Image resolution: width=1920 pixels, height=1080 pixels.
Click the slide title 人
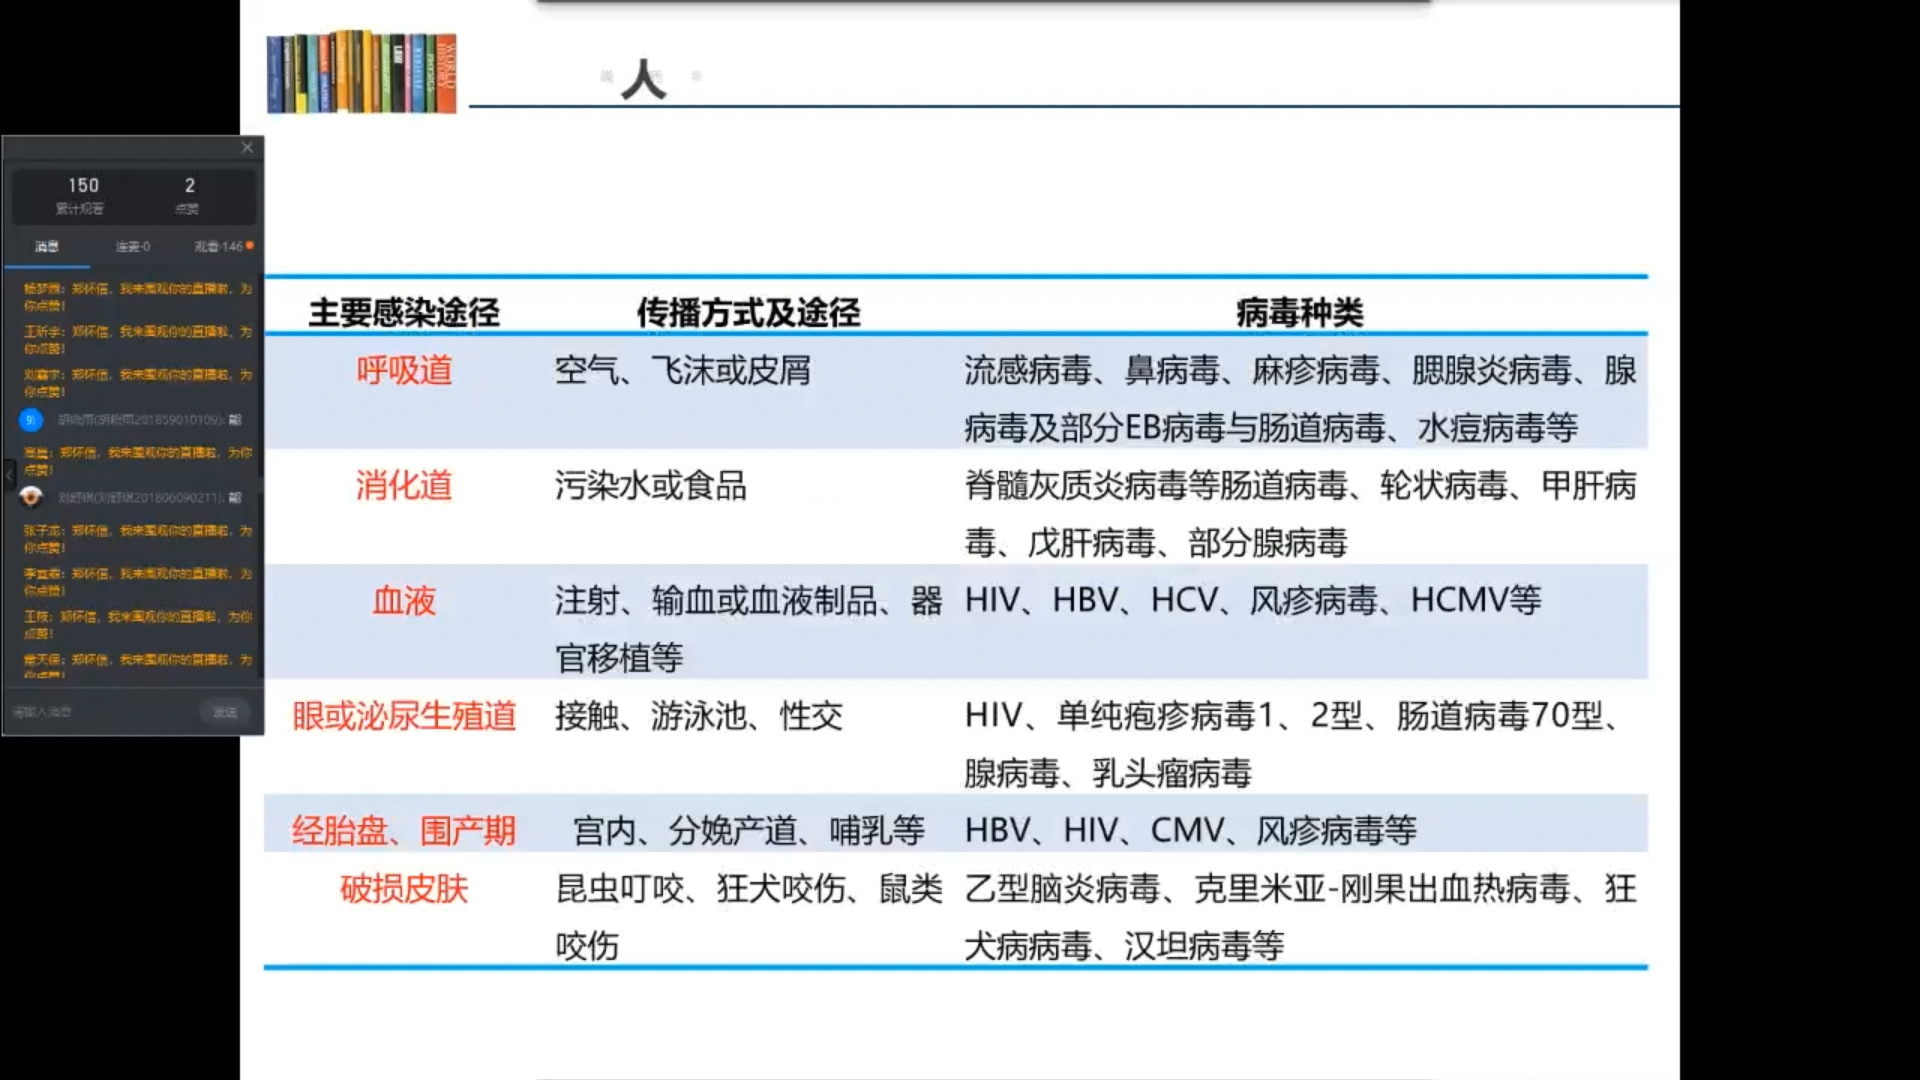643,78
